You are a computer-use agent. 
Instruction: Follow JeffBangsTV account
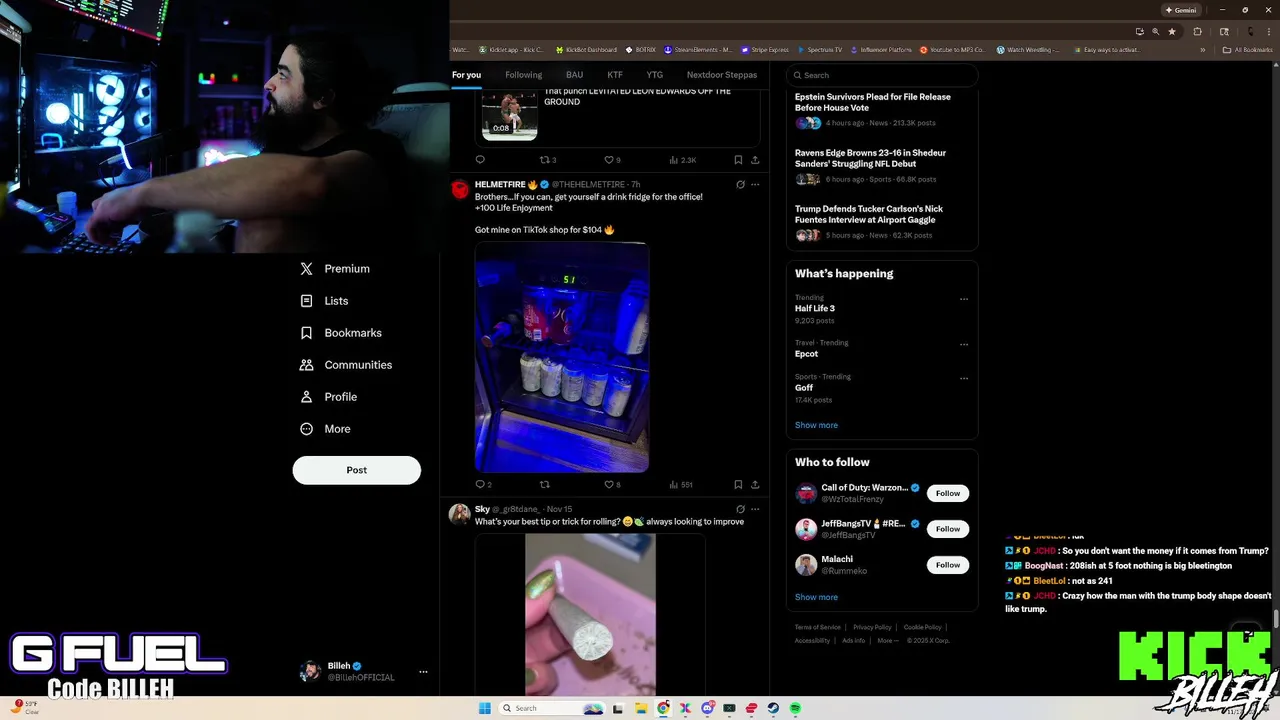(x=948, y=529)
